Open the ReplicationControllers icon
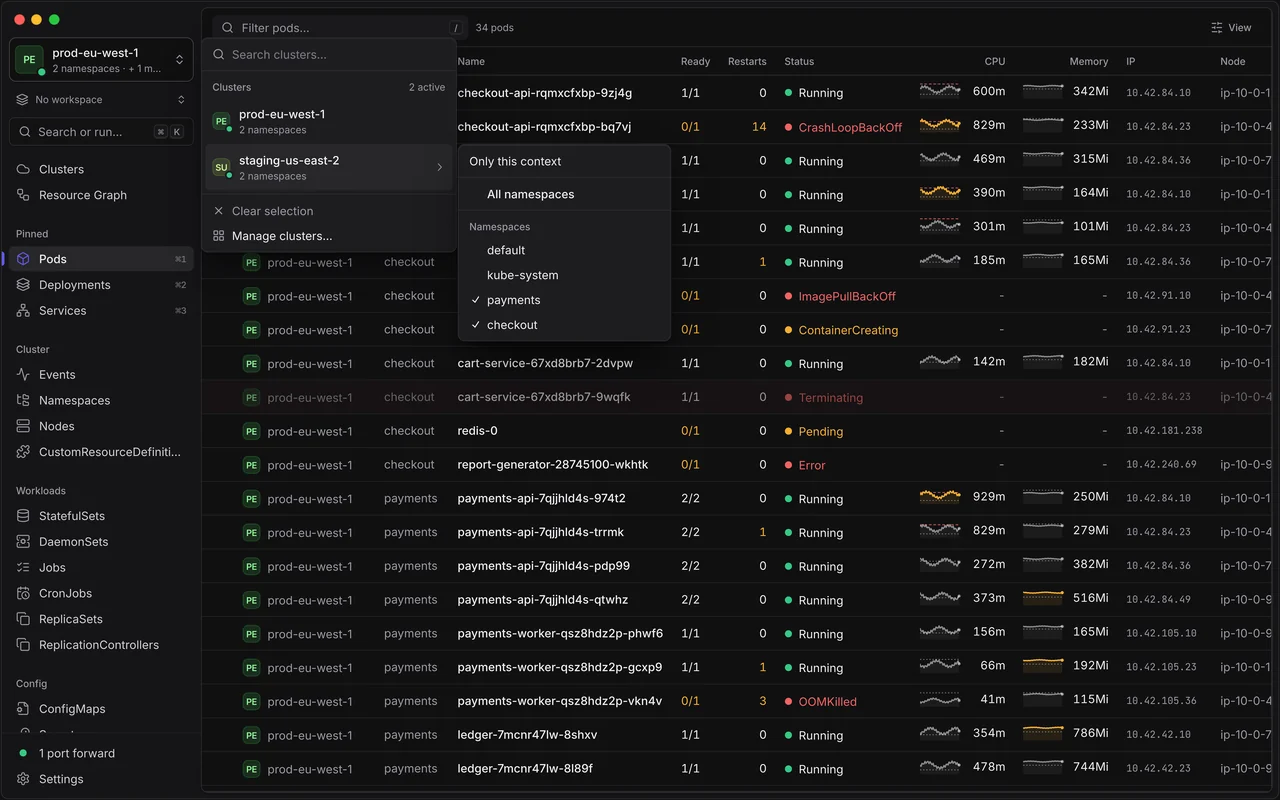 pos(23,645)
